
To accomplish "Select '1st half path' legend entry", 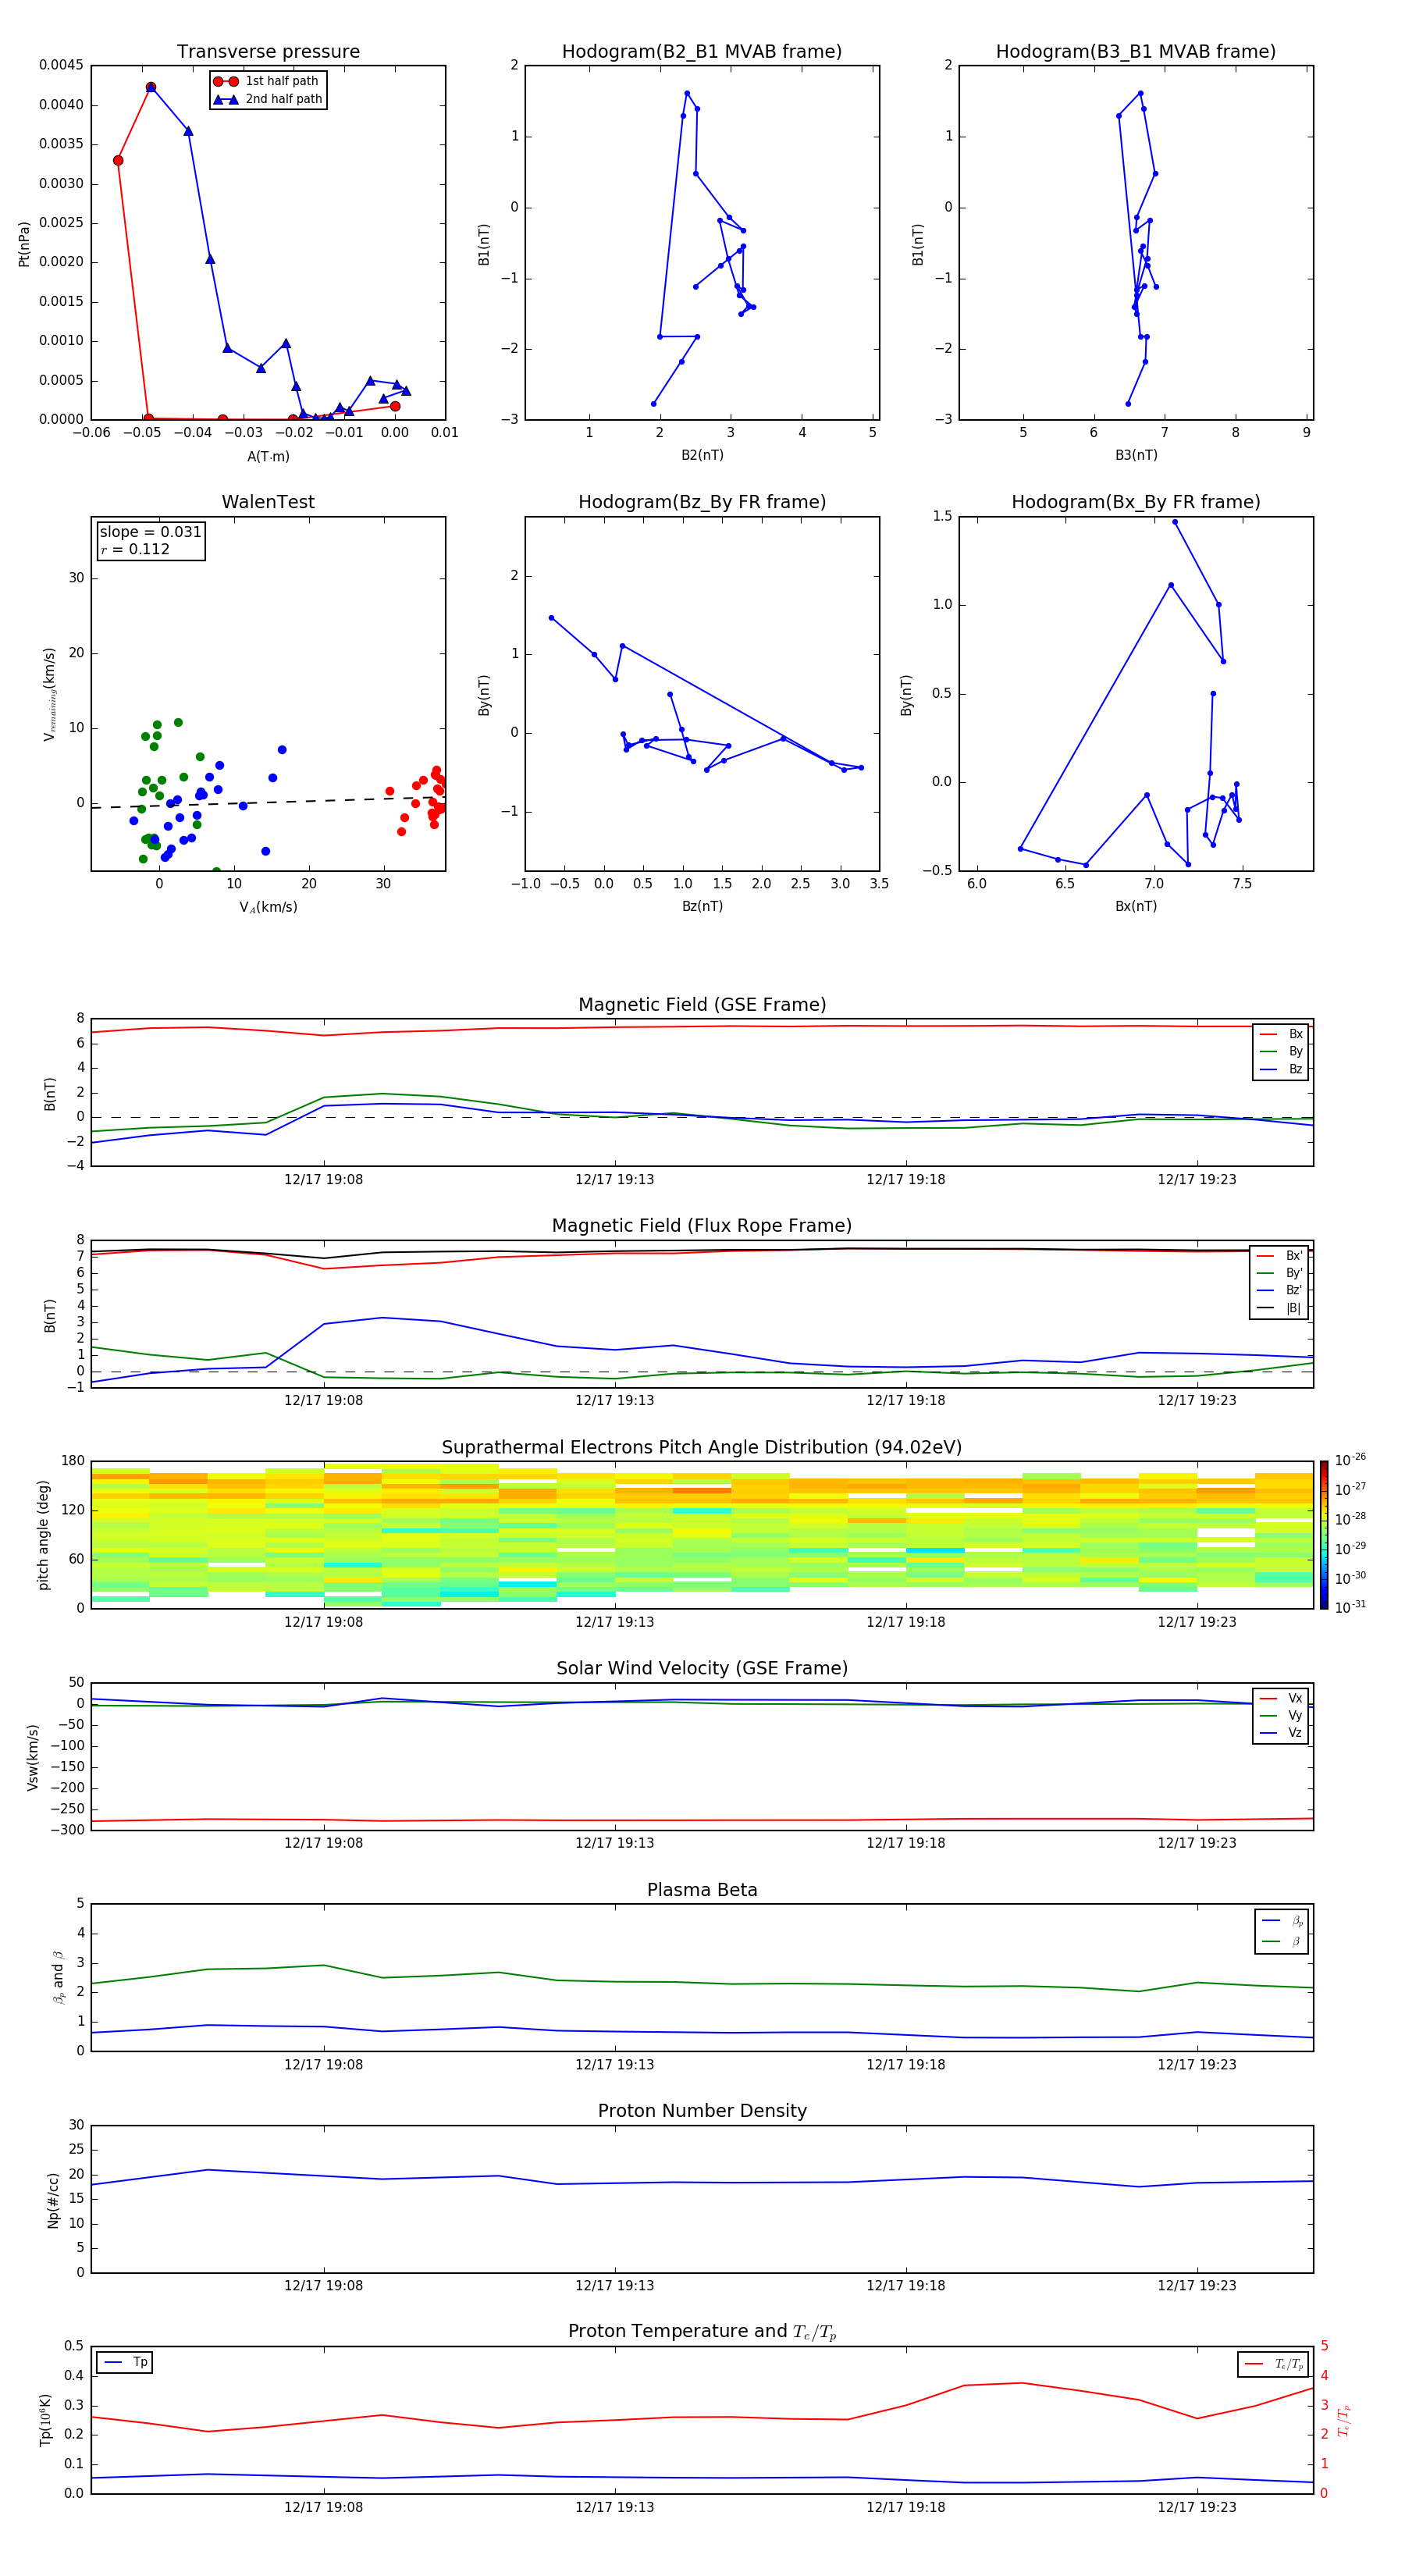I will pyautogui.click(x=268, y=81).
